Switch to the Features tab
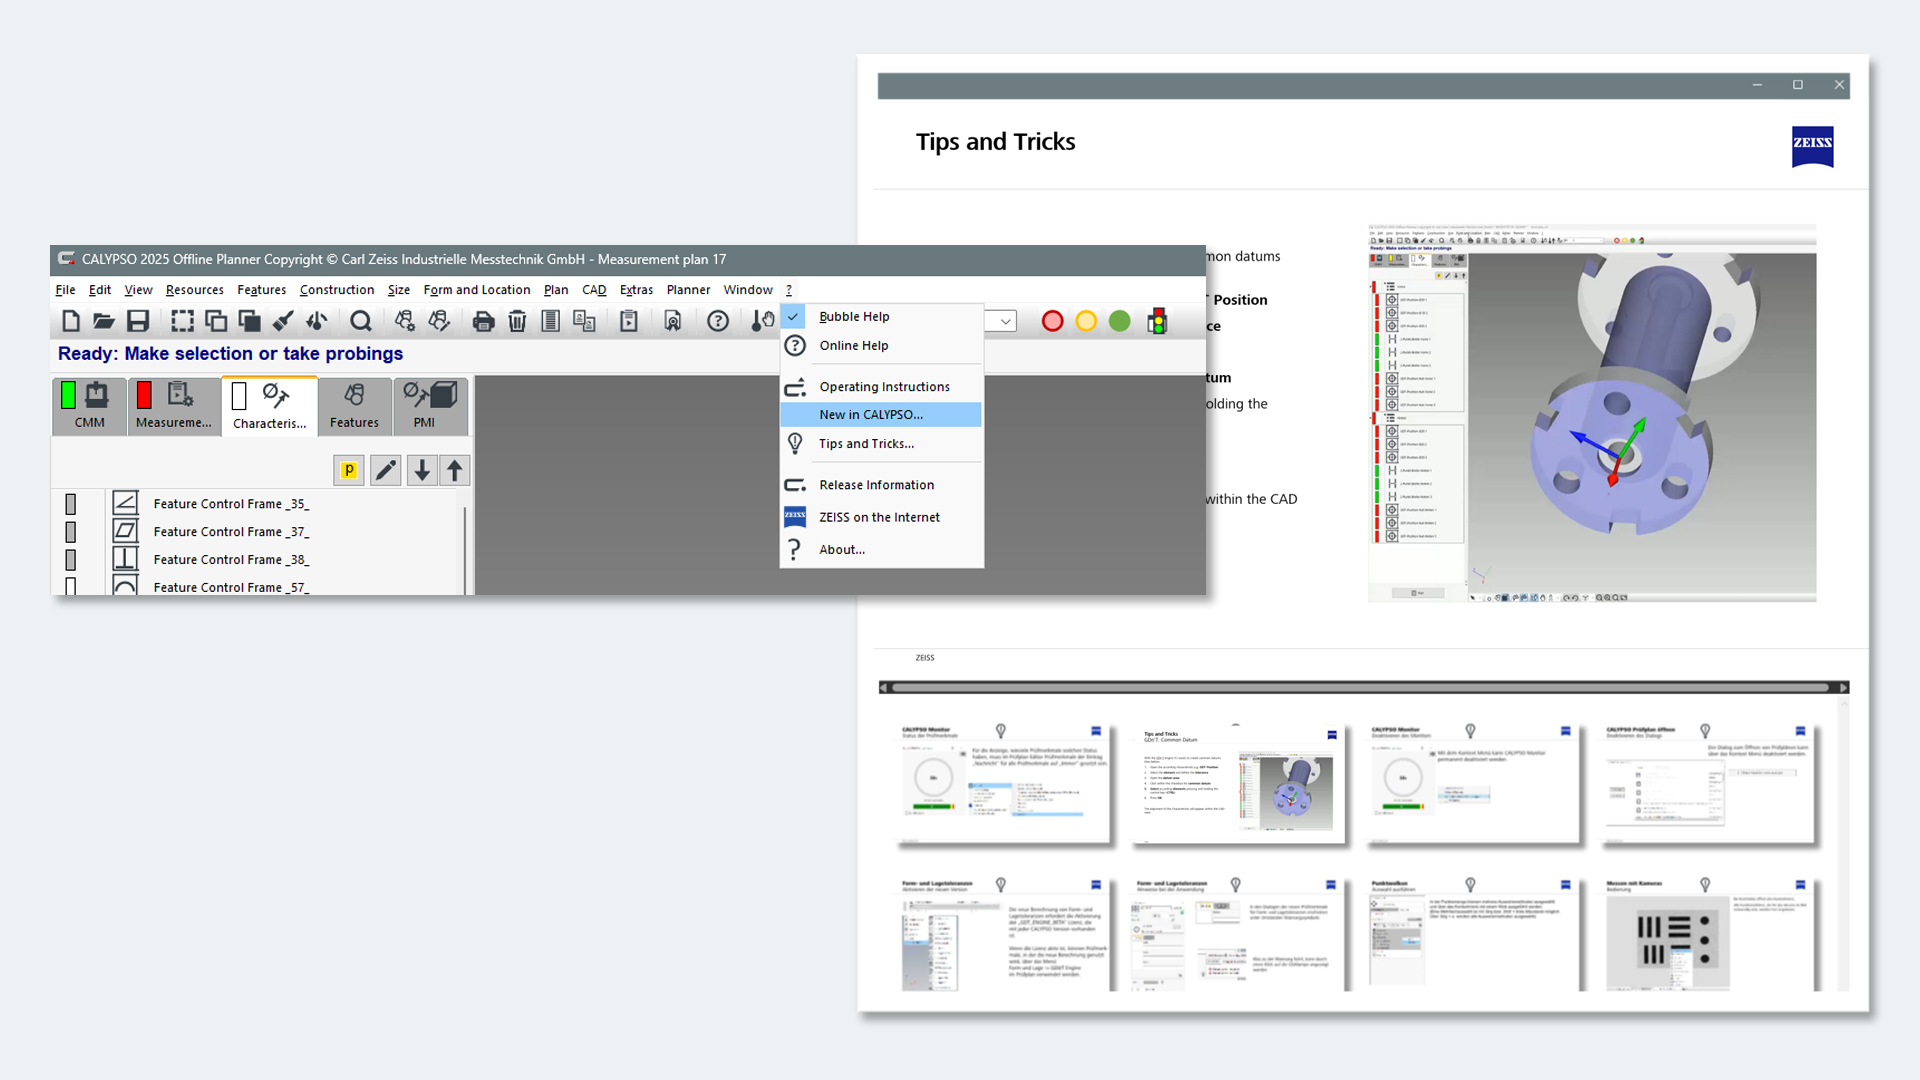The width and height of the screenshot is (1920, 1080). [x=354, y=406]
